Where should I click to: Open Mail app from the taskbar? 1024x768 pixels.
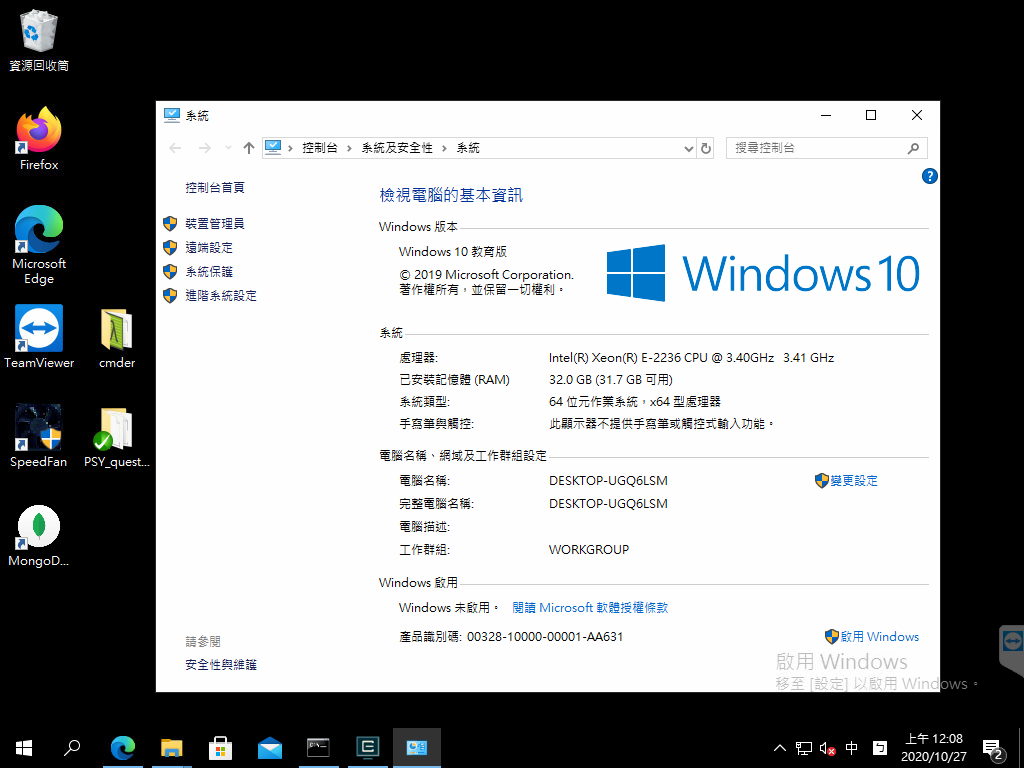click(x=269, y=748)
